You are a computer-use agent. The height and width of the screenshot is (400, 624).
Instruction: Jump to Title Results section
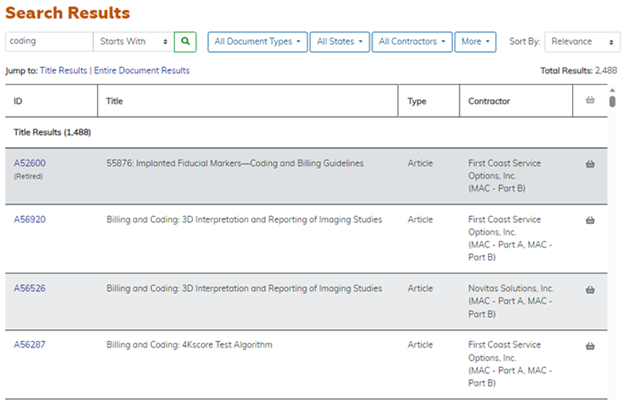pyautogui.click(x=64, y=71)
